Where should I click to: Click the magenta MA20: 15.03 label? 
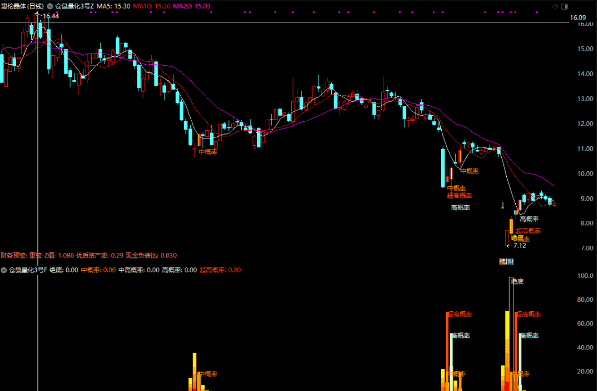pos(192,6)
